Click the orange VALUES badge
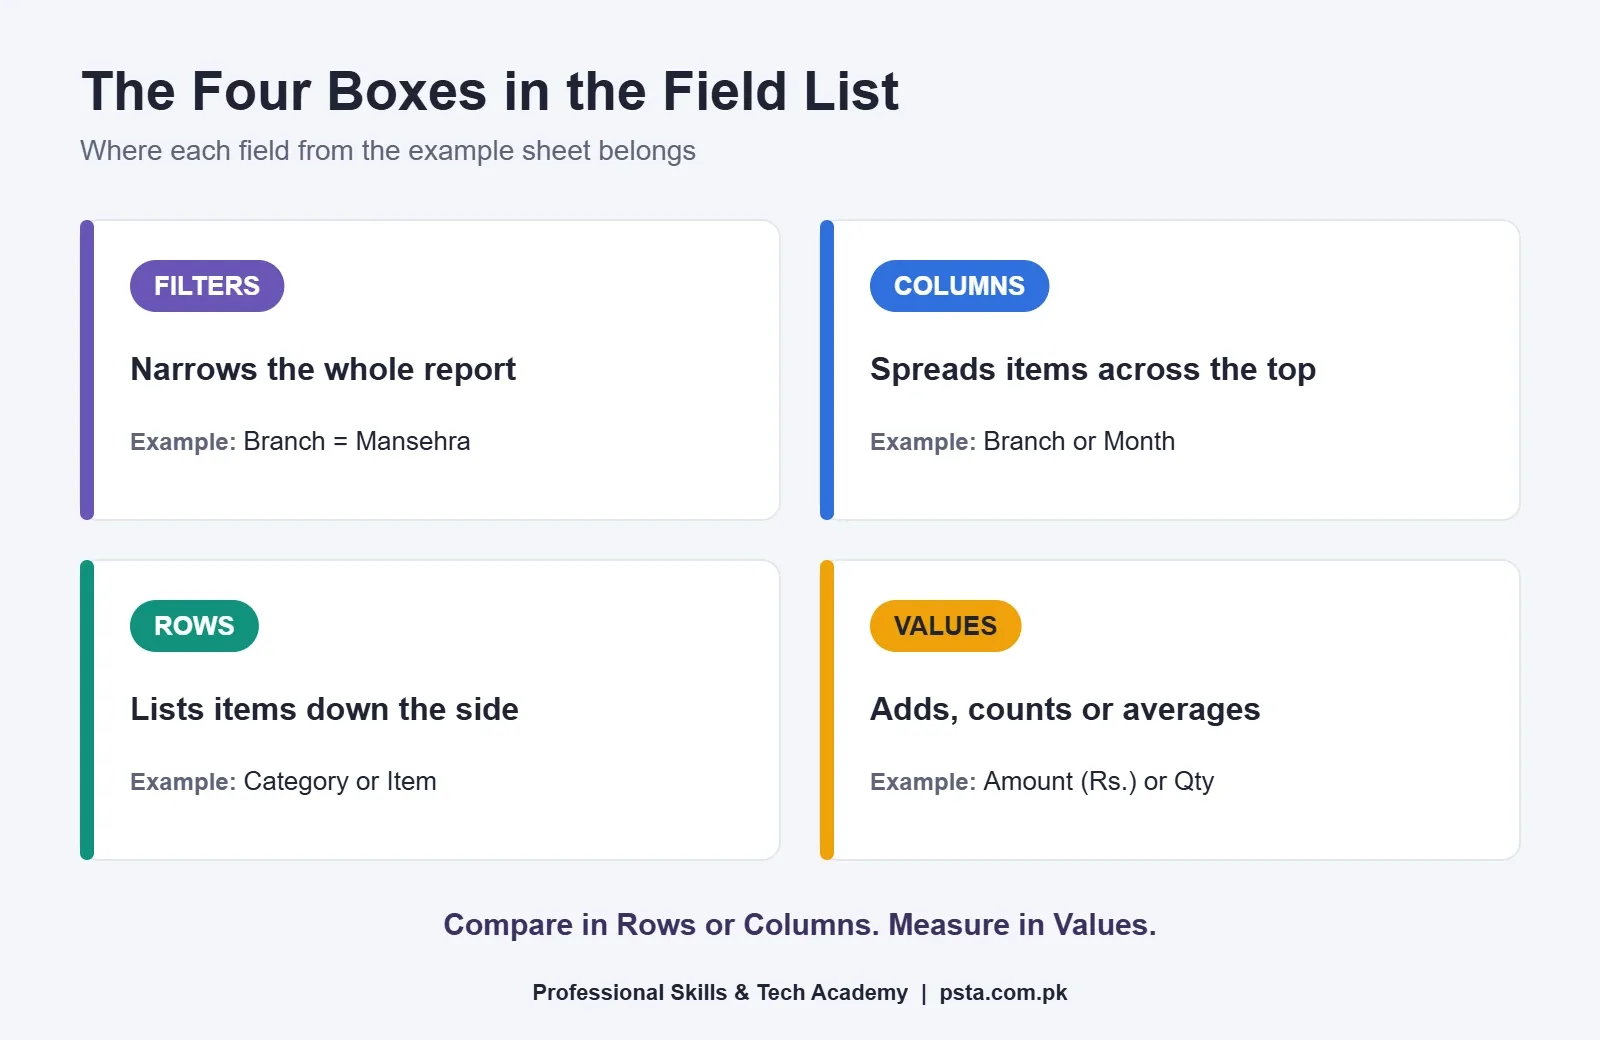 tap(945, 626)
